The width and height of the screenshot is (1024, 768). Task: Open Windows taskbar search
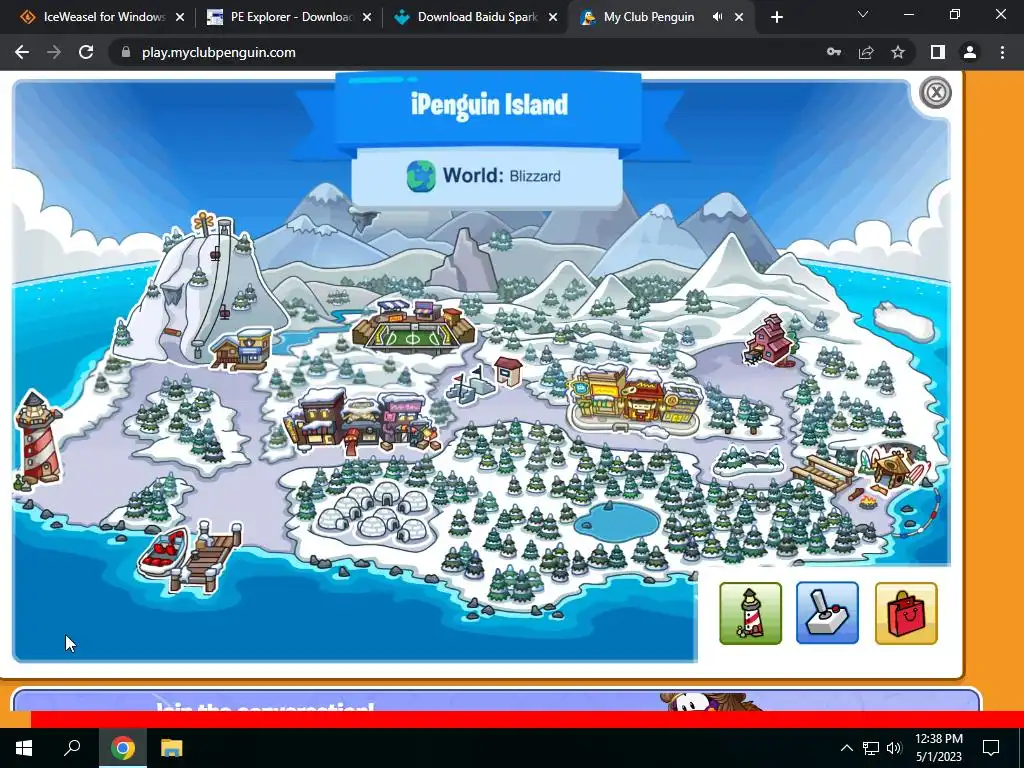(x=72, y=747)
